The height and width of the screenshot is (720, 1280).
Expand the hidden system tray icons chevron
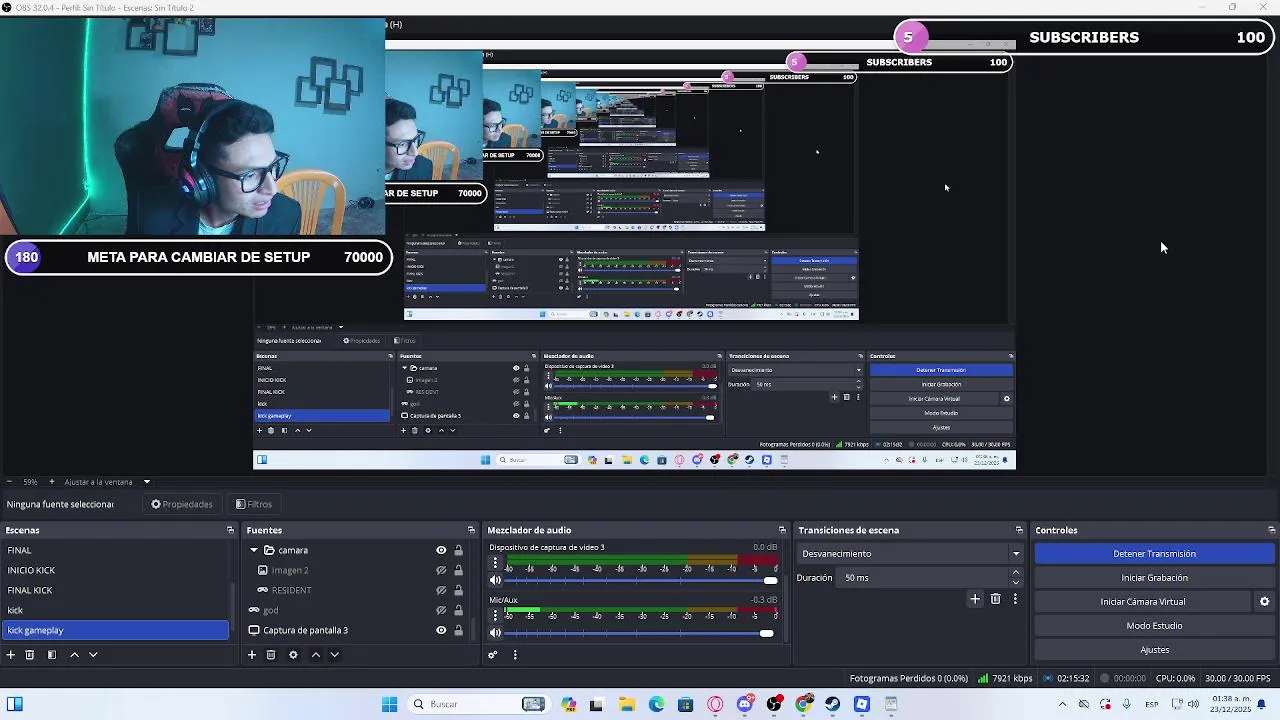tap(1062, 704)
